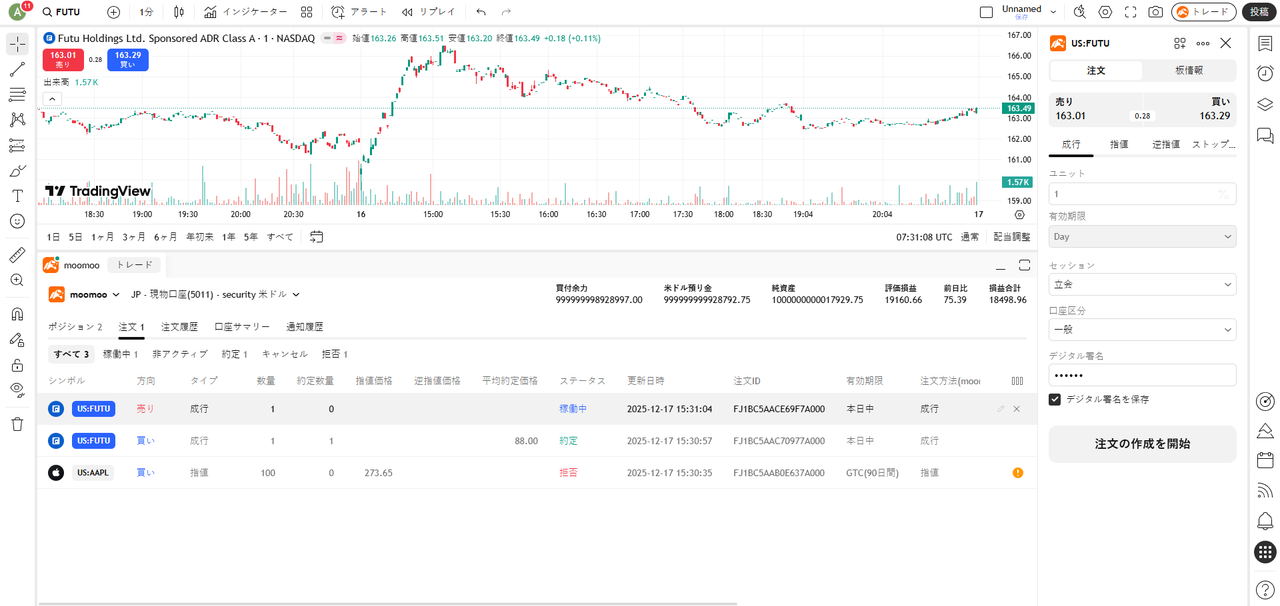The width and height of the screenshot is (1280, 606).
Task: Toggle the save digital signature checkbox
Action: point(1055,399)
